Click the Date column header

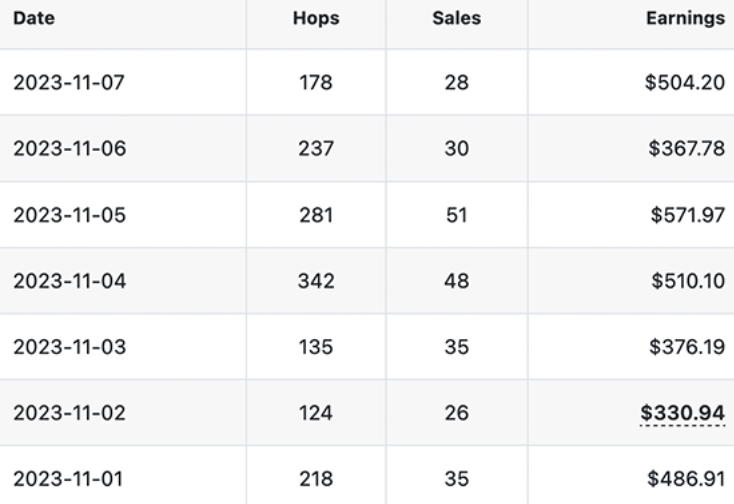(34, 18)
